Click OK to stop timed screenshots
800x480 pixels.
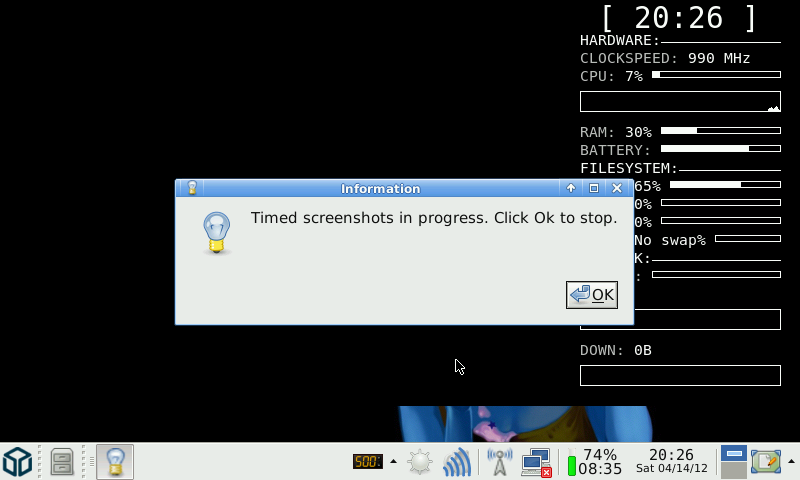pos(592,295)
